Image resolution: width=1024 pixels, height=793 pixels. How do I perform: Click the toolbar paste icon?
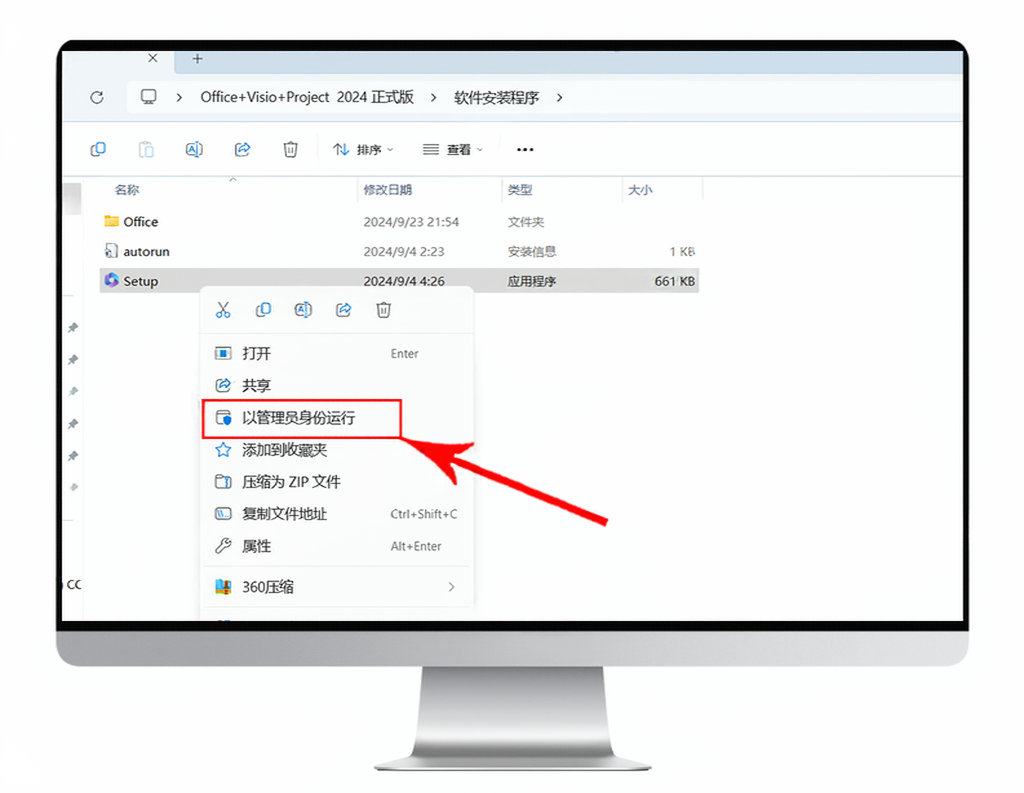pos(146,150)
